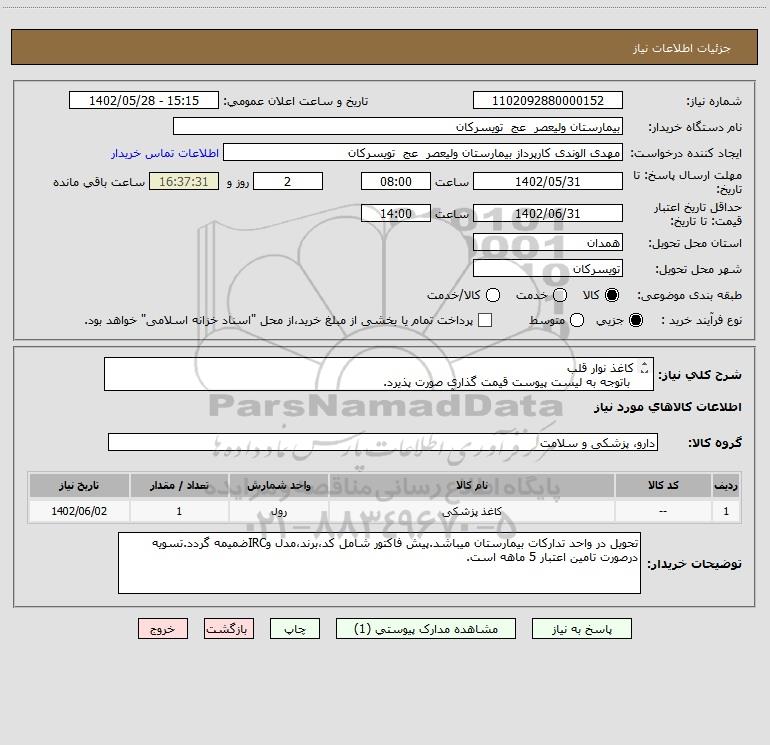Viewport: 770px width, 745px height.
Task: Open the اطلاعات تماس خریدار link
Action: pyautogui.click(x=165, y=153)
